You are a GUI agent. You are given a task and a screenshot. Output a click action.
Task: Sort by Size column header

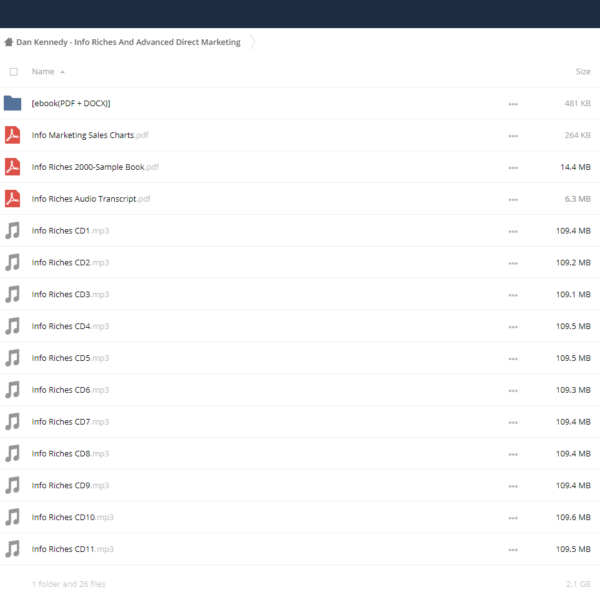tap(583, 72)
